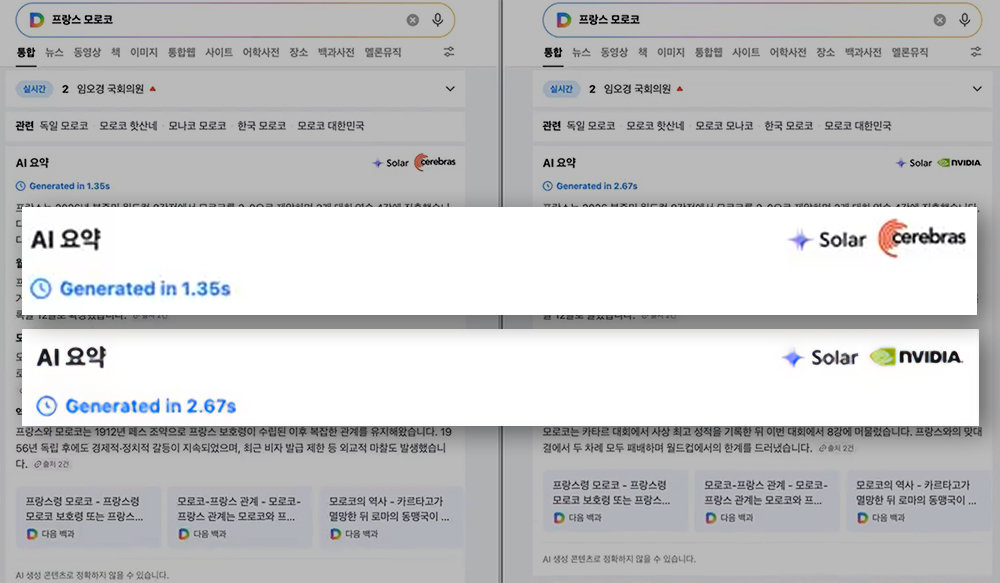
Task: Search related term 한국 모로코 in left panel
Action: (261, 126)
